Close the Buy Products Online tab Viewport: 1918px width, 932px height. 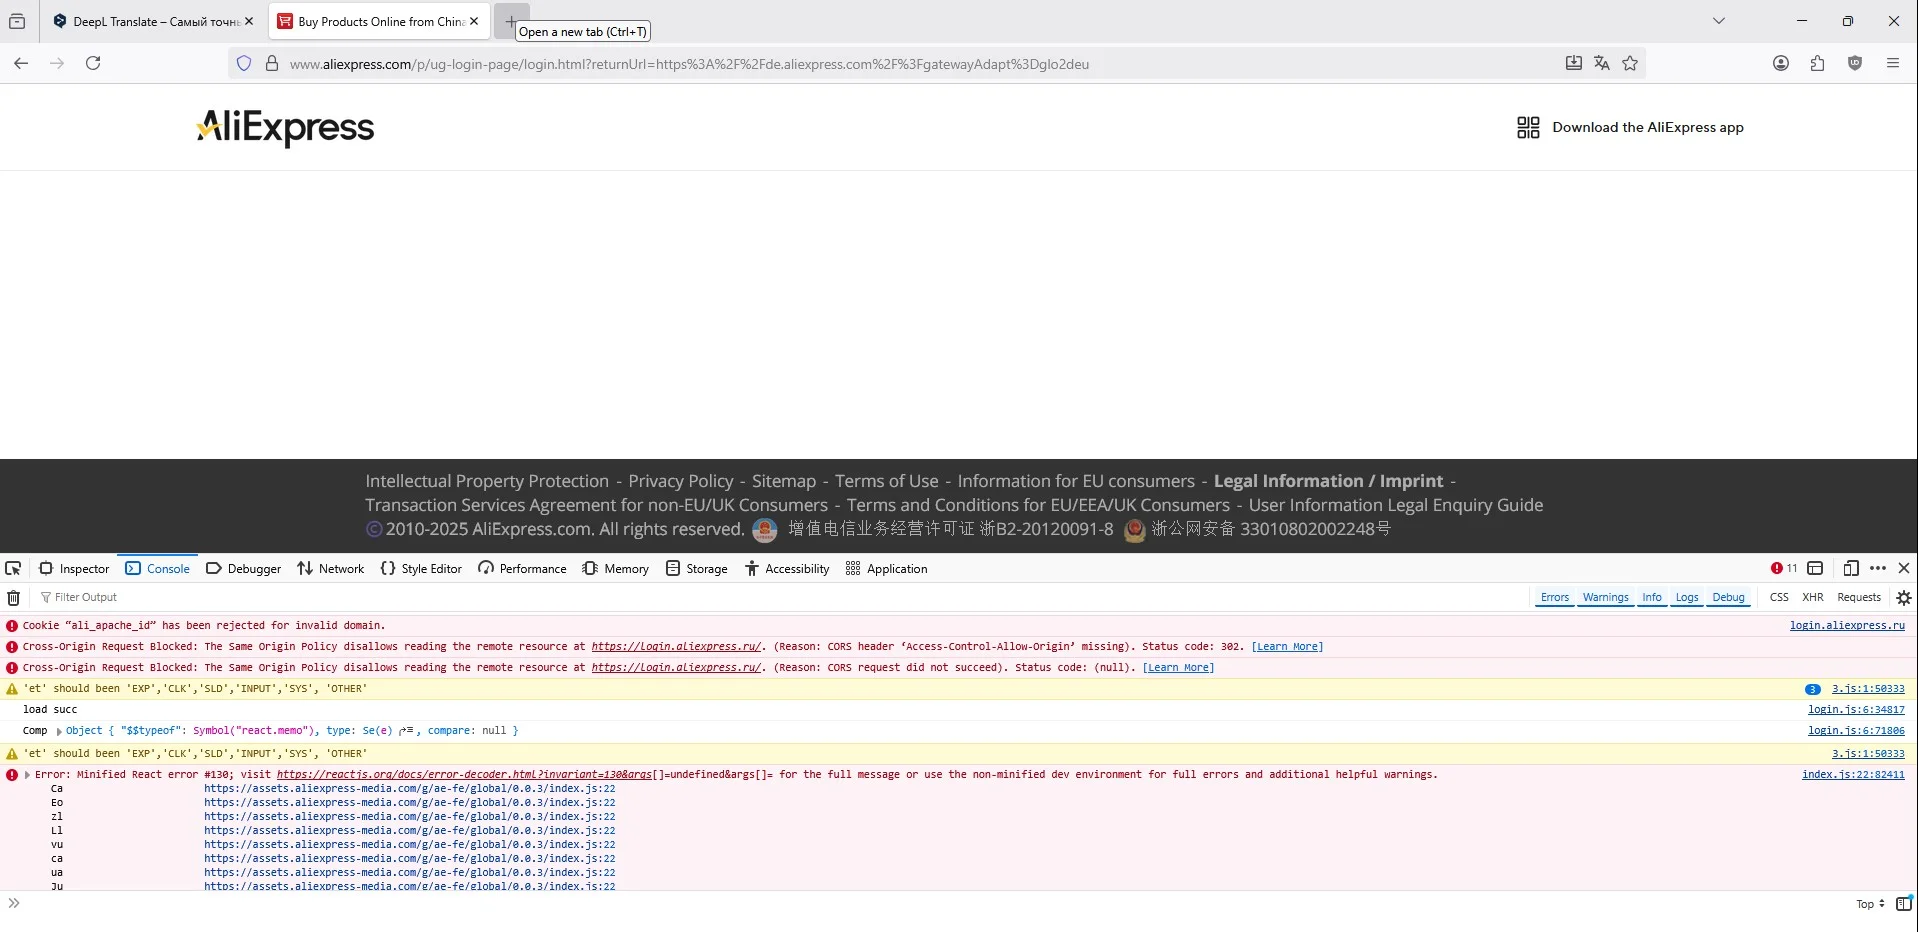point(474,21)
